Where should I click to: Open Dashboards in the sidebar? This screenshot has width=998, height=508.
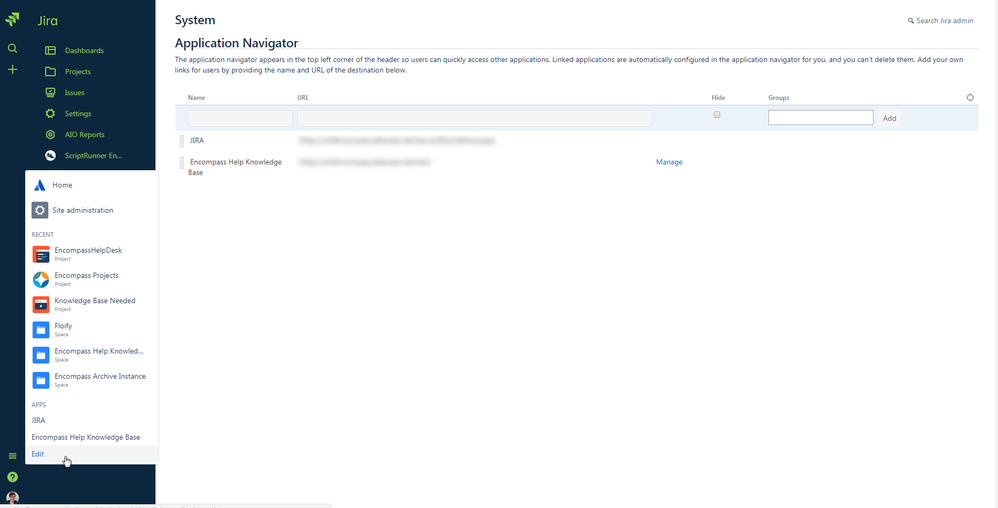84,50
